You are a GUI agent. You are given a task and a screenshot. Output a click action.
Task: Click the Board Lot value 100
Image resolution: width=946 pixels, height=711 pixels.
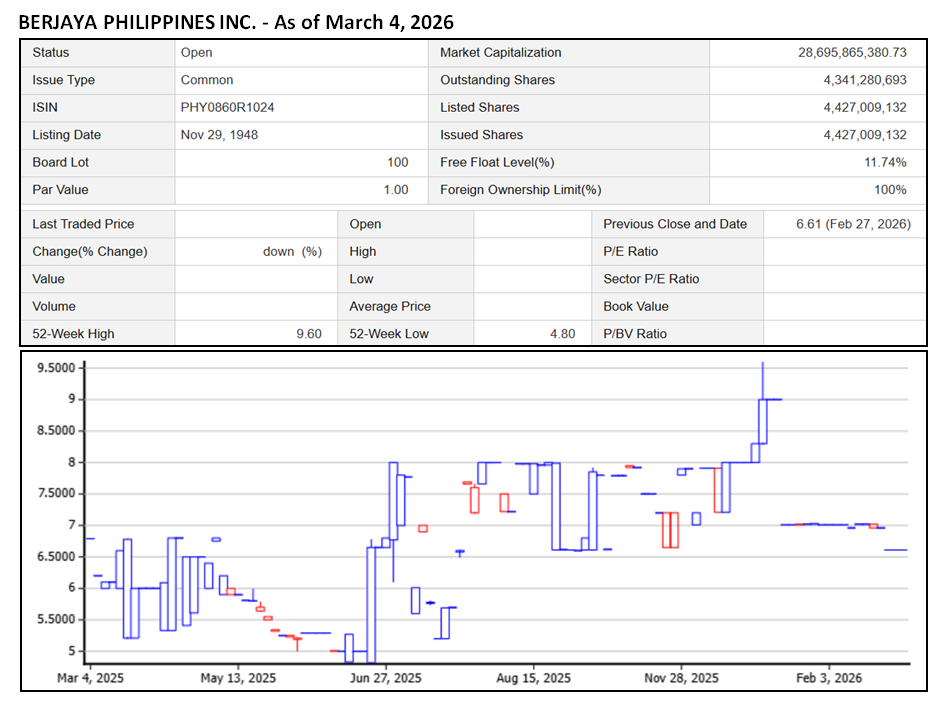[397, 162]
